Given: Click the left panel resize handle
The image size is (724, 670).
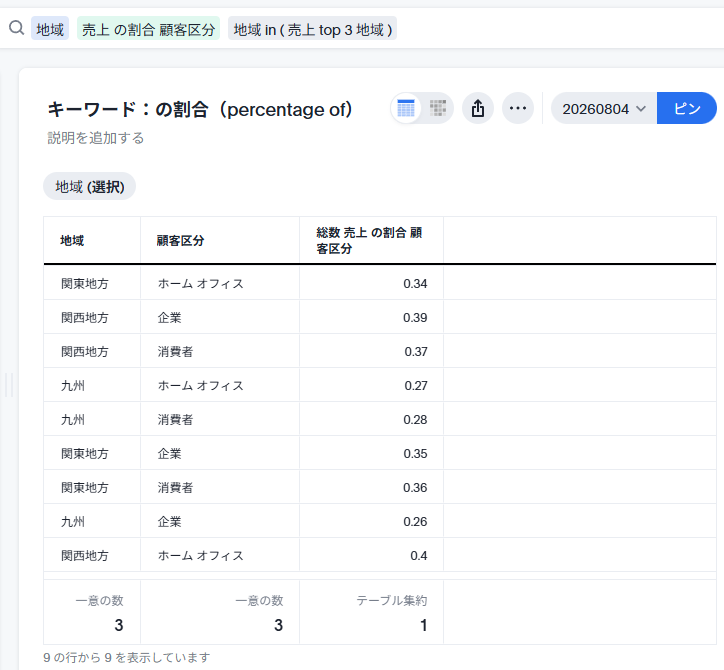Looking at the screenshot, I should point(9,385).
